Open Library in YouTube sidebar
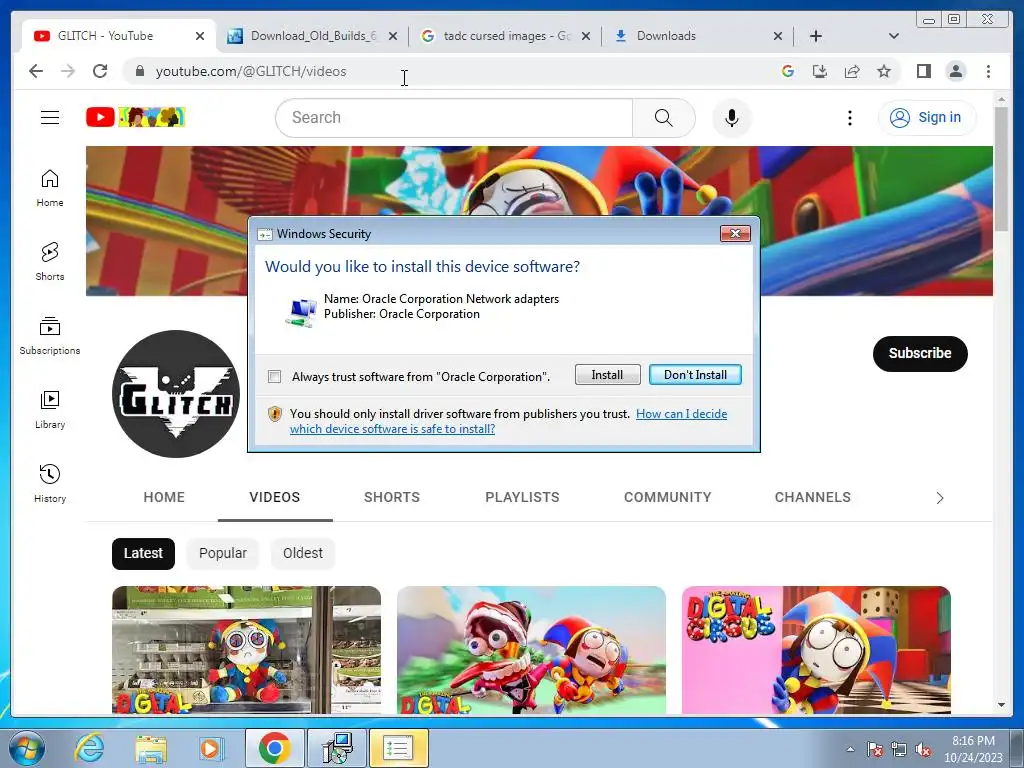This screenshot has width=1024, height=768. point(50,409)
